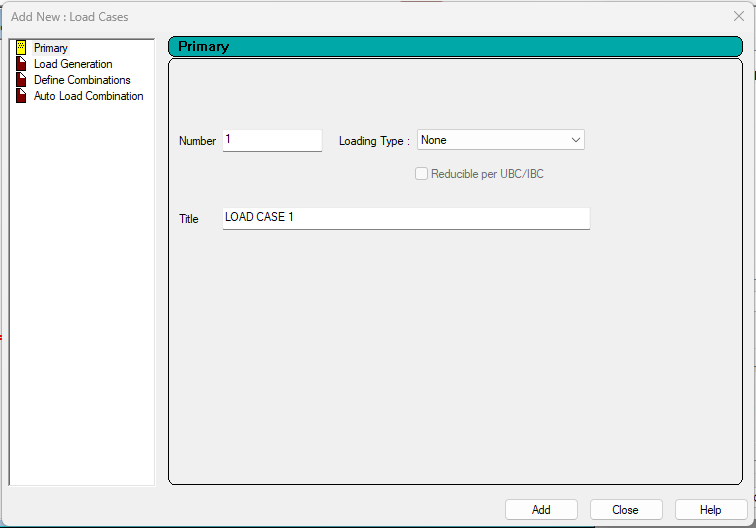Enable the Reducible per UBC/IBC checkbox
This screenshot has height=528, width=756.
pos(421,174)
